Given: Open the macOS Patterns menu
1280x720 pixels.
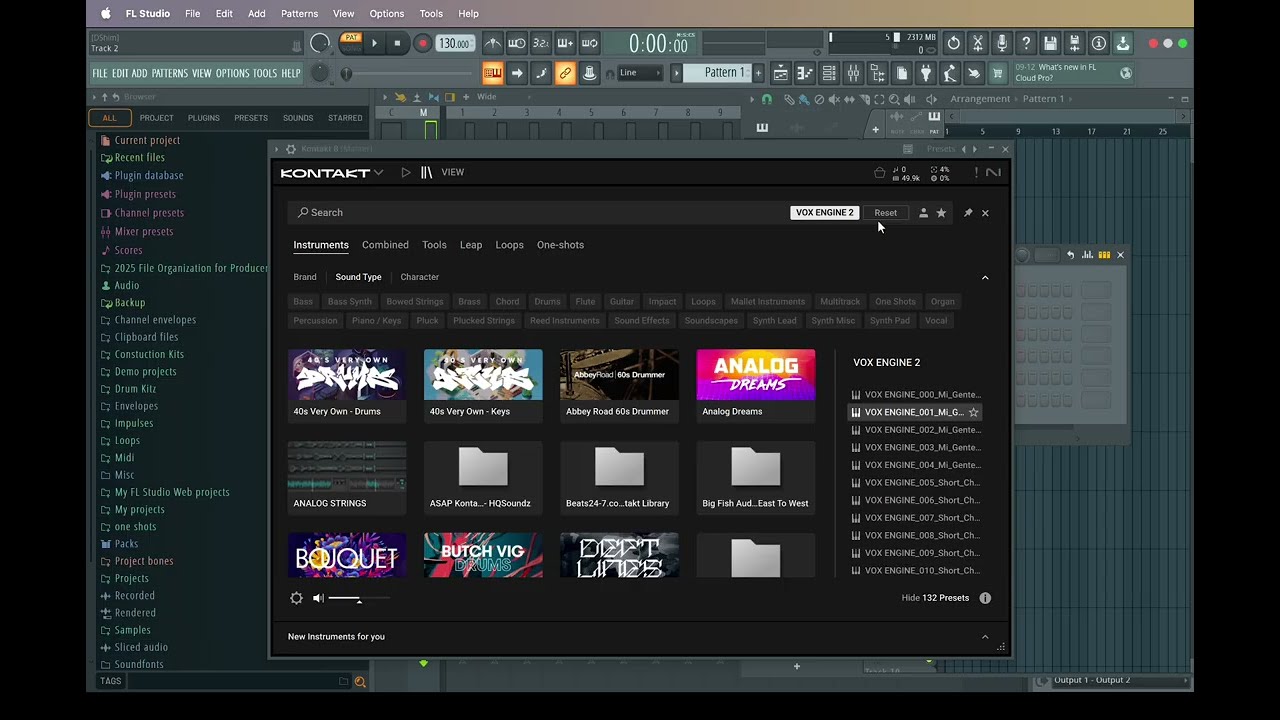Looking at the screenshot, I should pyautogui.click(x=299, y=13).
